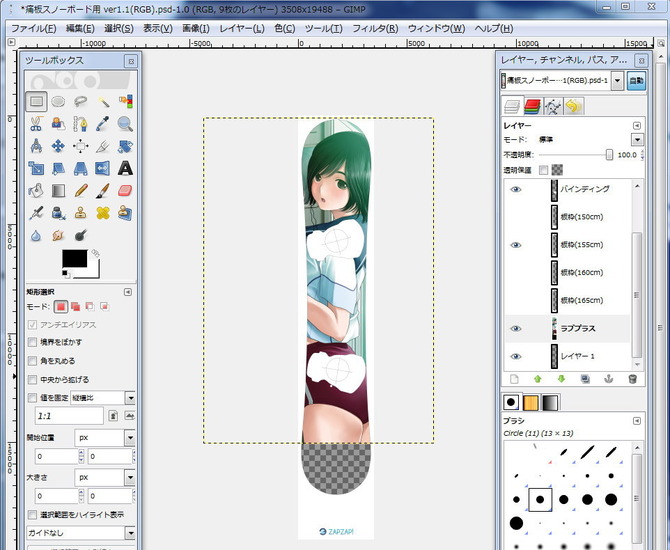Select the Heal tool
The image size is (670, 550).
[x=103, y=213]
